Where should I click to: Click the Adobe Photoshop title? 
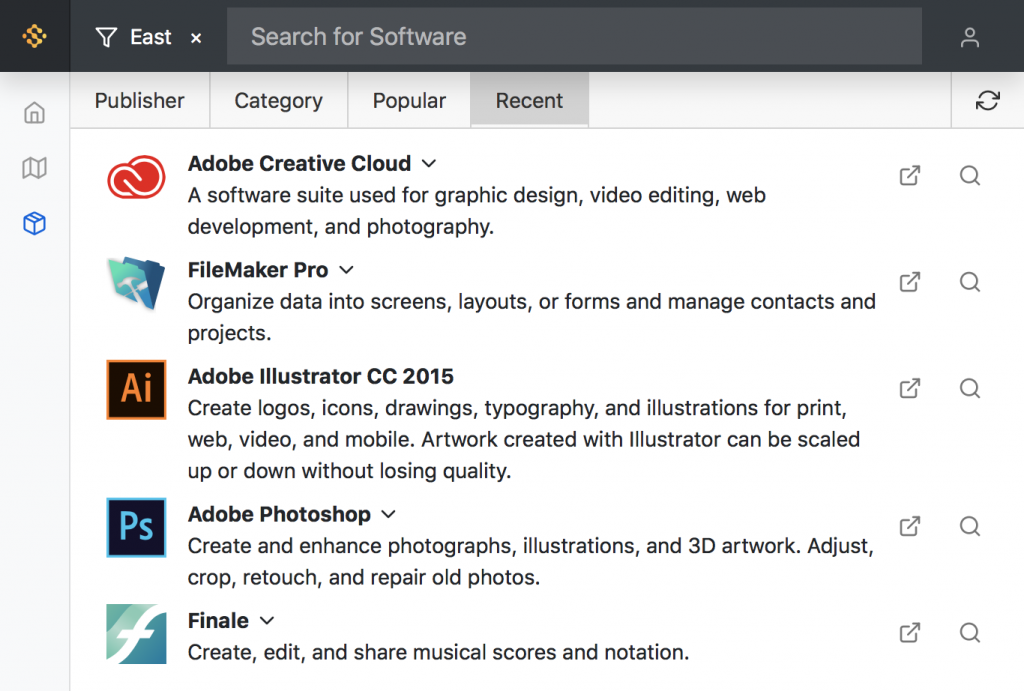tap(280, 514)
